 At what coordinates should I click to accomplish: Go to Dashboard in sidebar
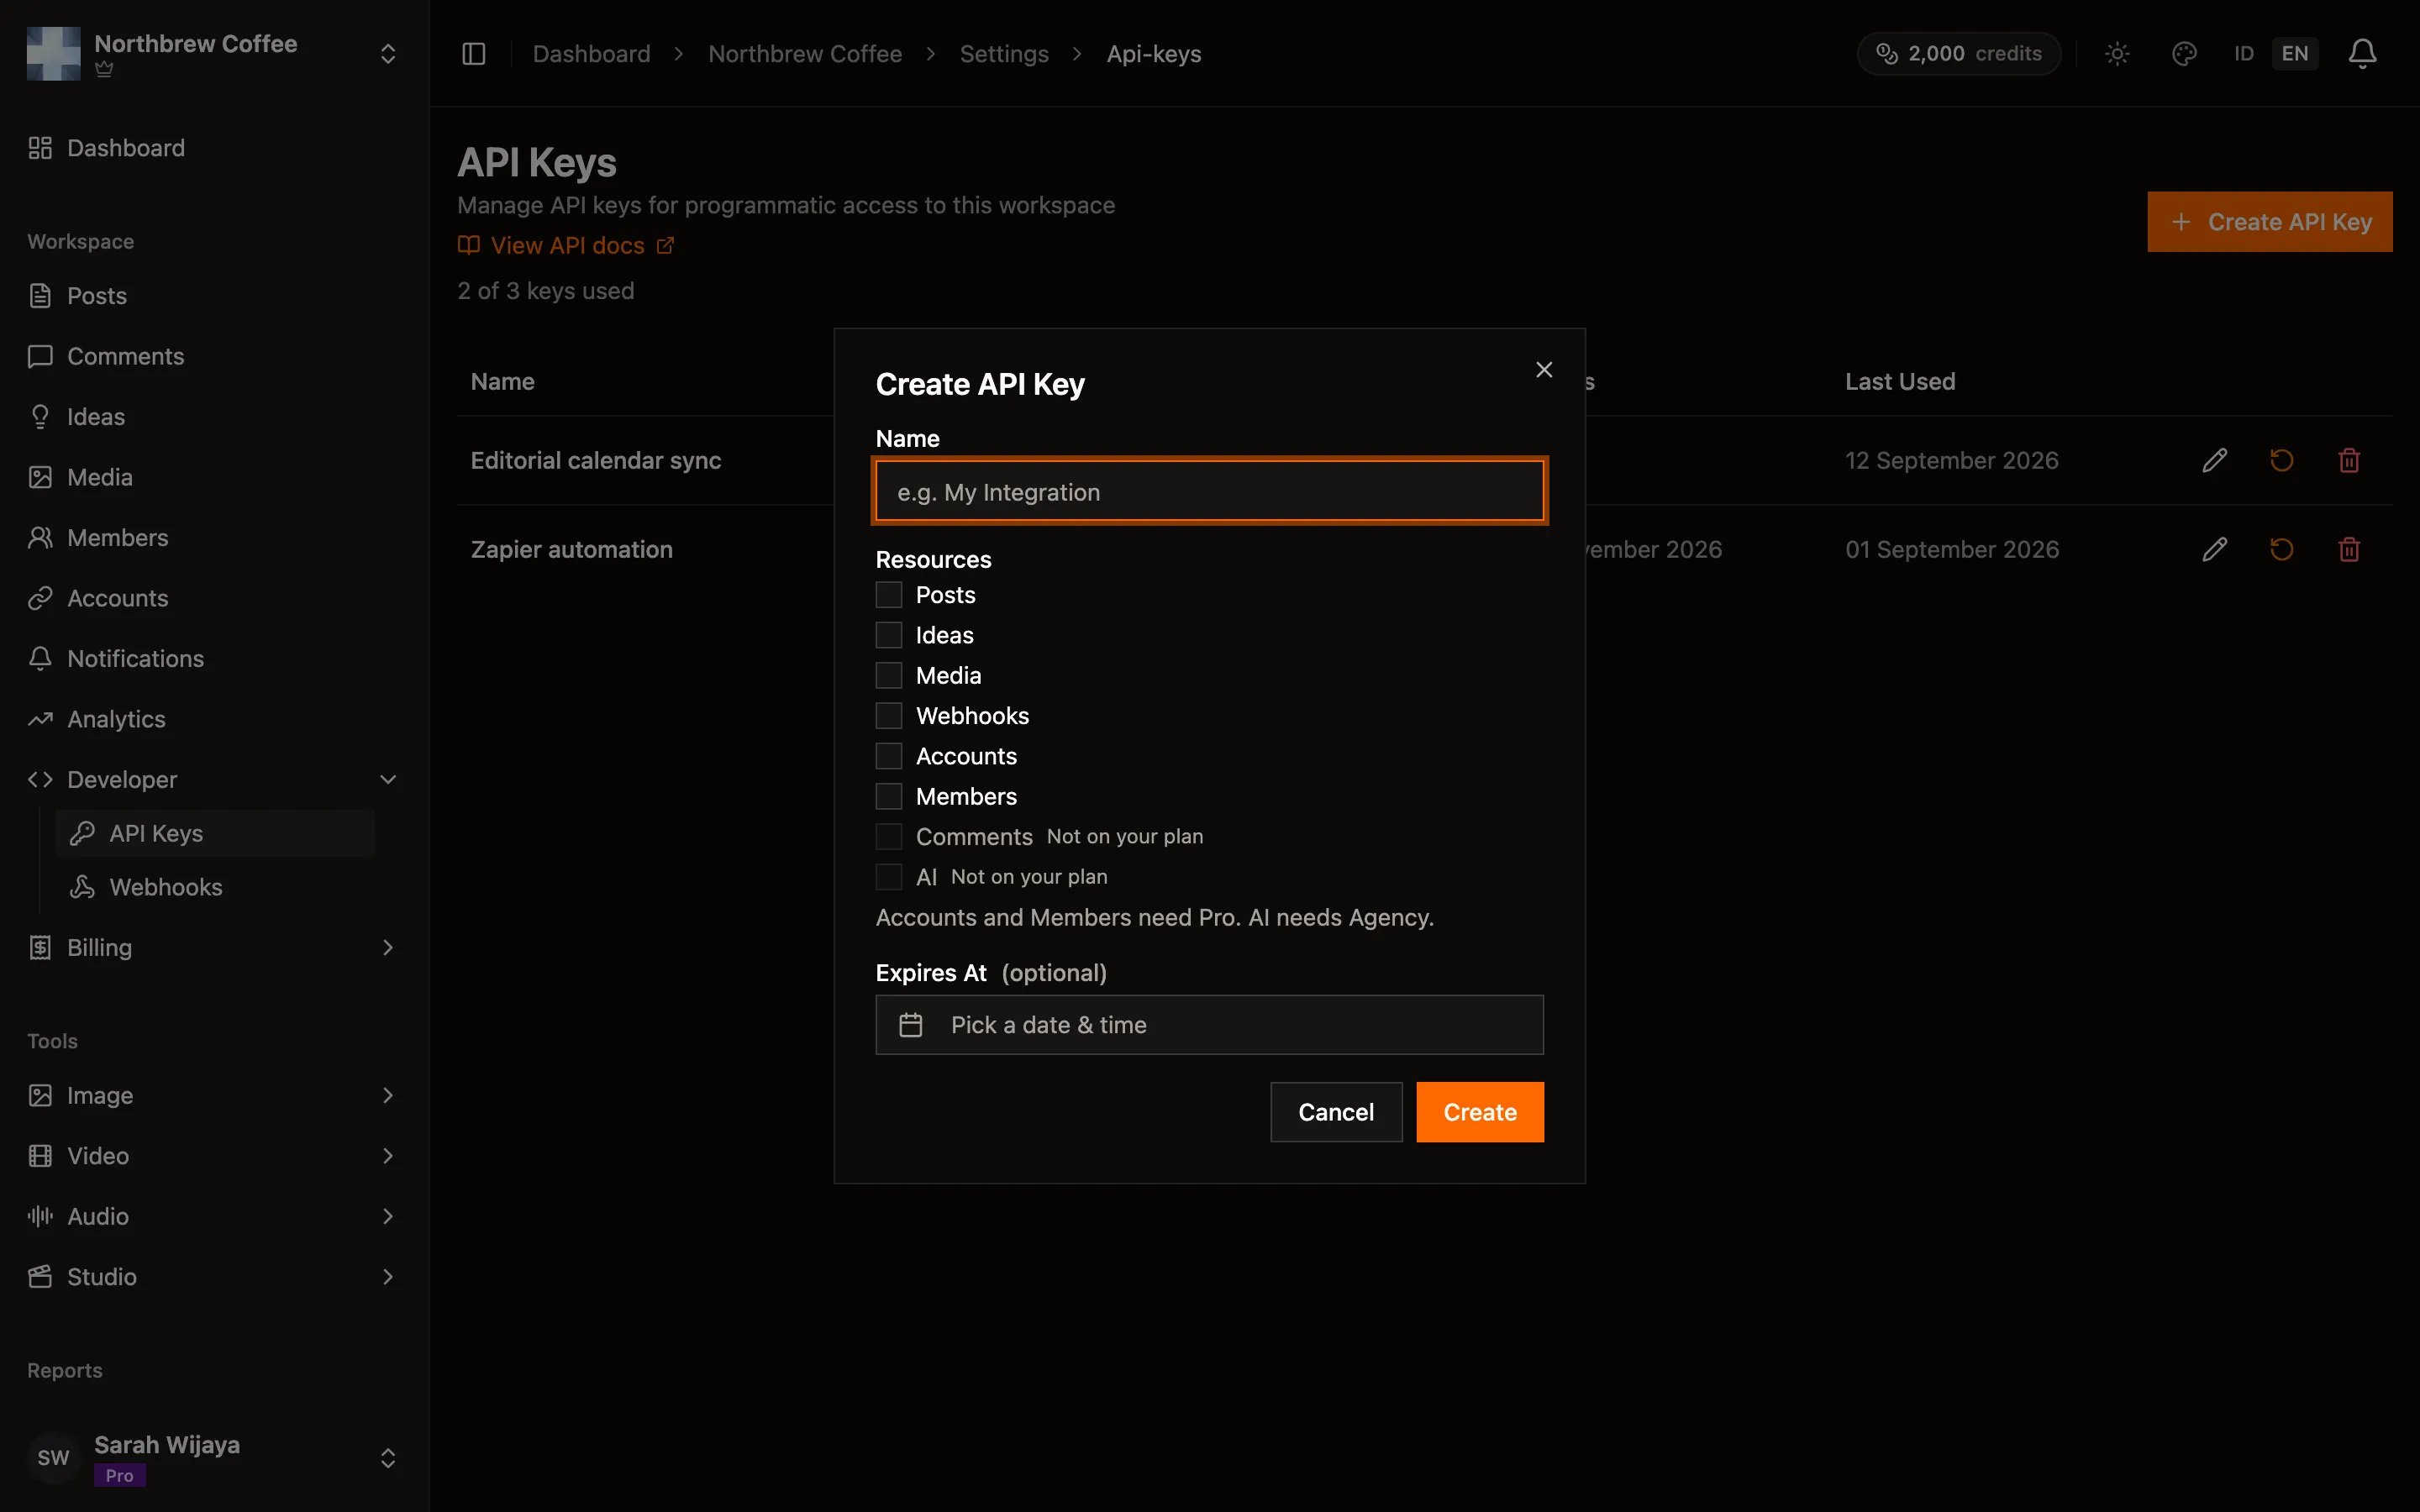point(214,148)
